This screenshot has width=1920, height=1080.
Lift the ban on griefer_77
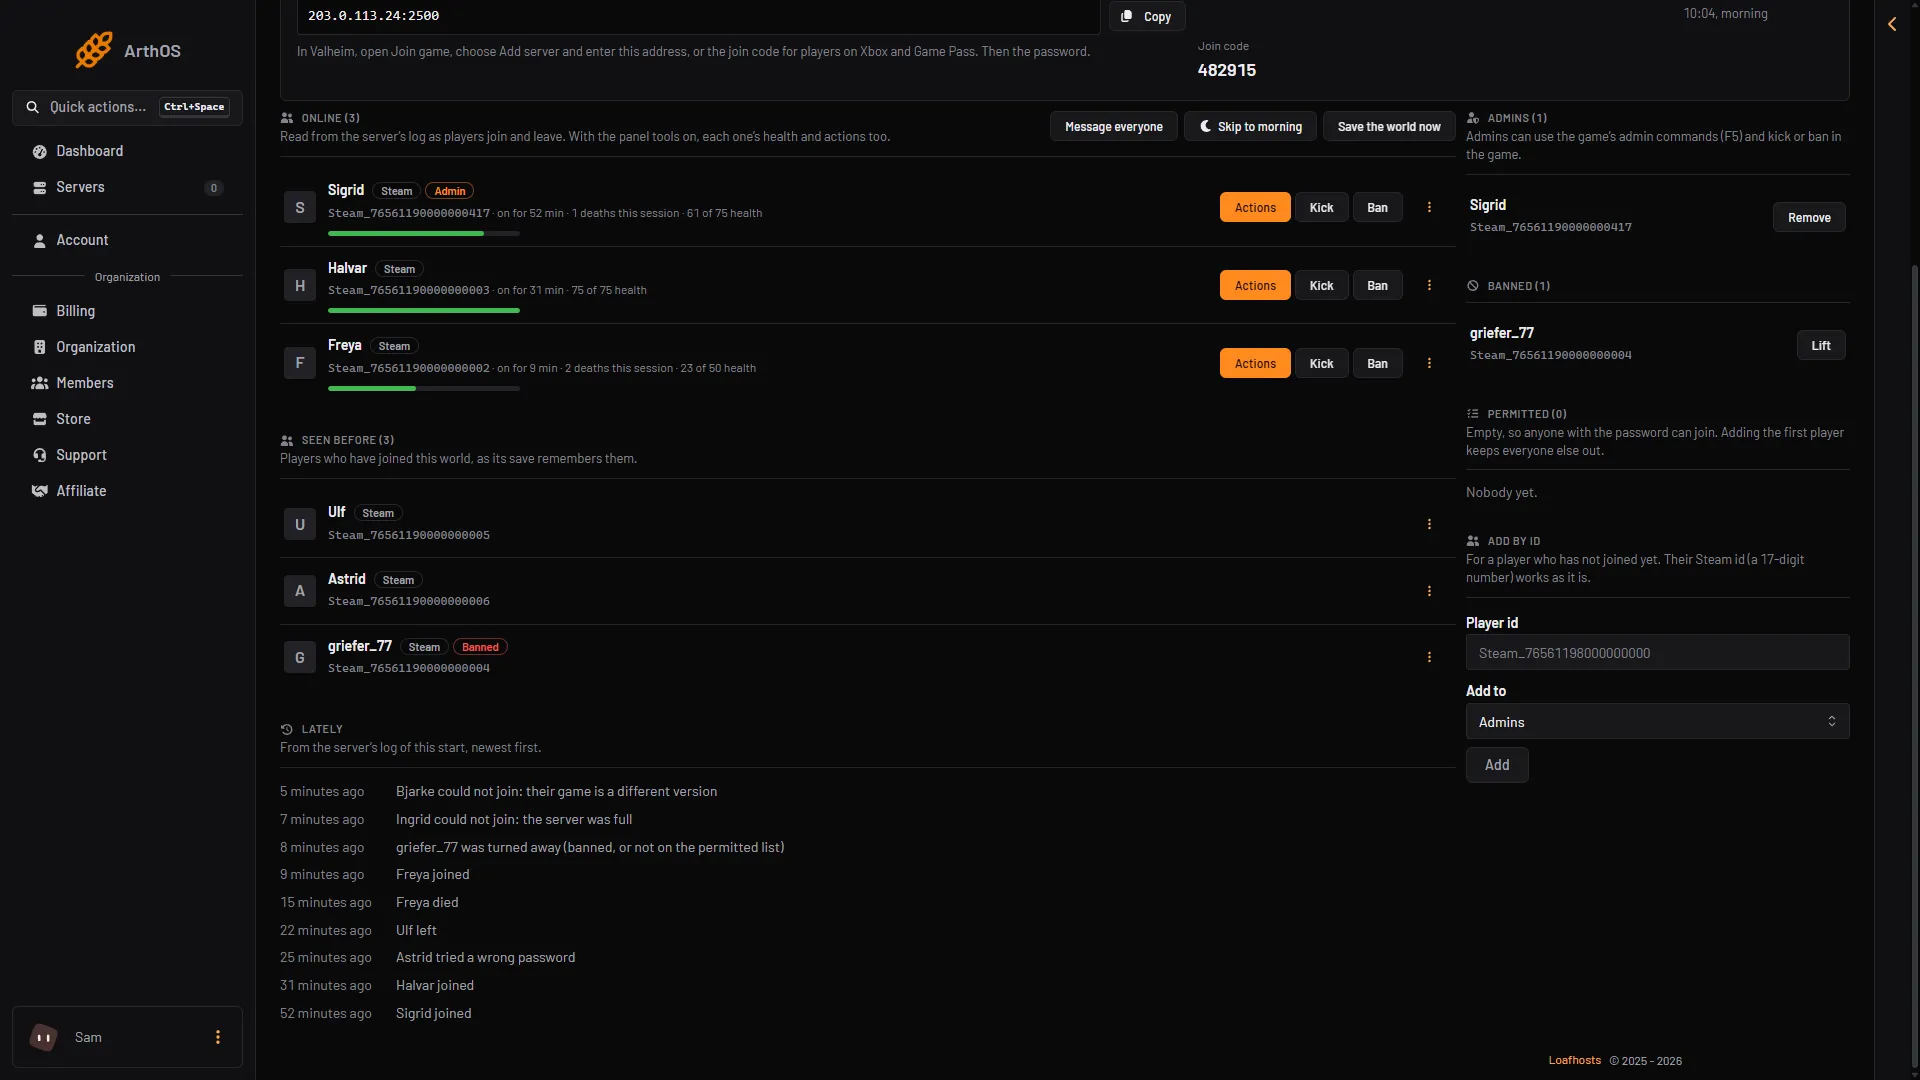1821,346
